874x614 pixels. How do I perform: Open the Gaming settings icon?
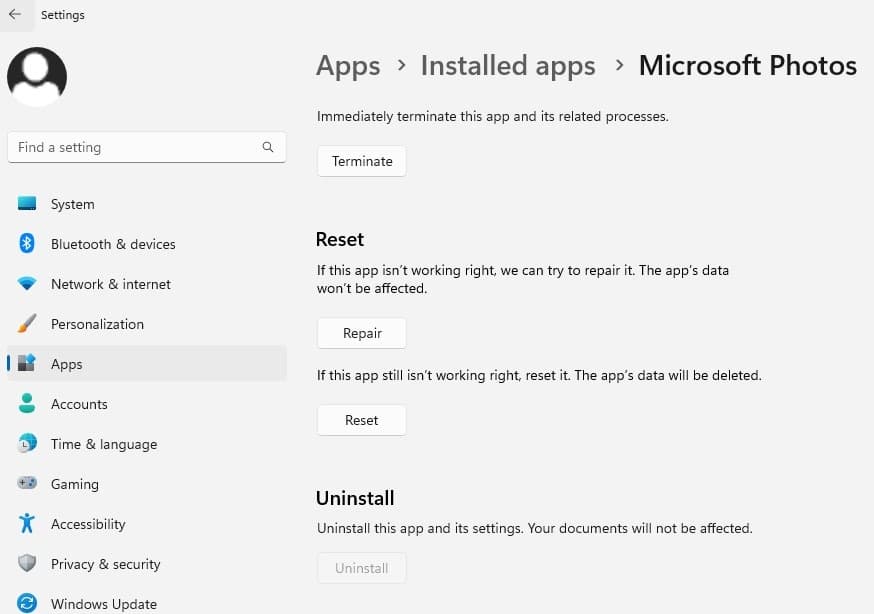tap(26, 483)
